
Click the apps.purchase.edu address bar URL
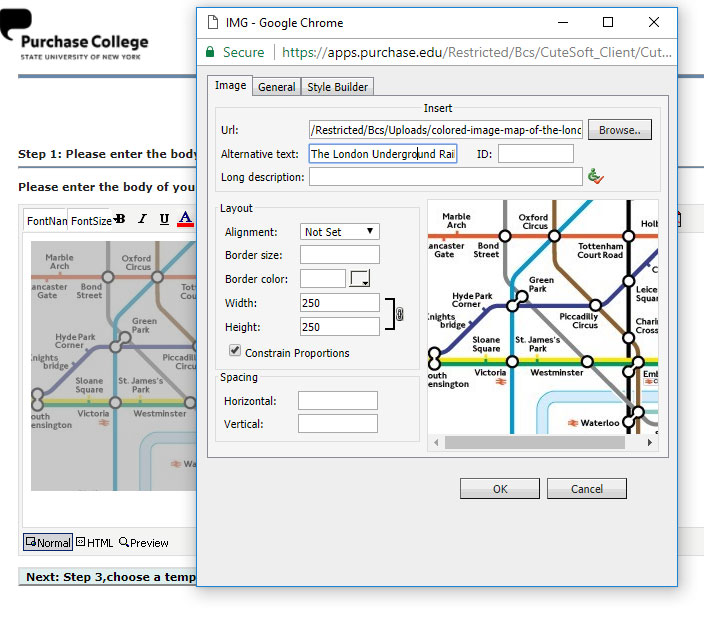pos(477,52)
